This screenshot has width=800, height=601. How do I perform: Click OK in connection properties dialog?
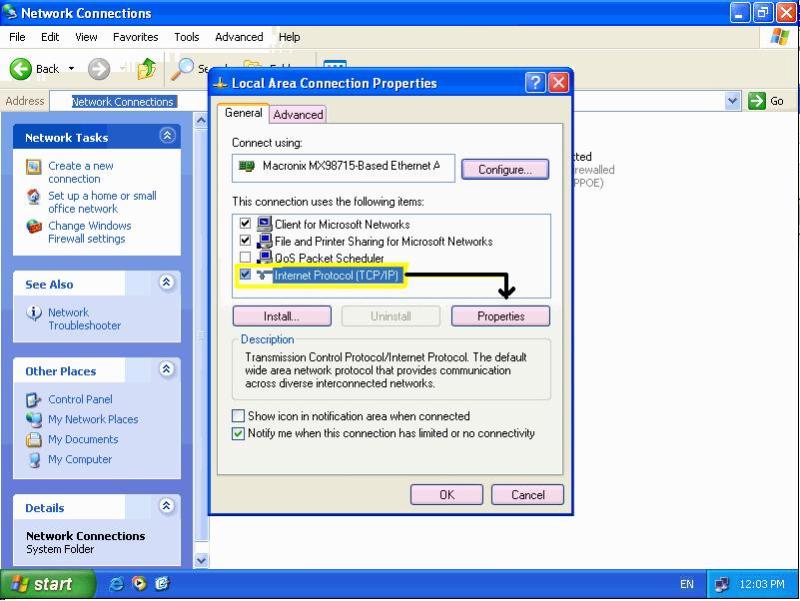click(x=446, y=495)
